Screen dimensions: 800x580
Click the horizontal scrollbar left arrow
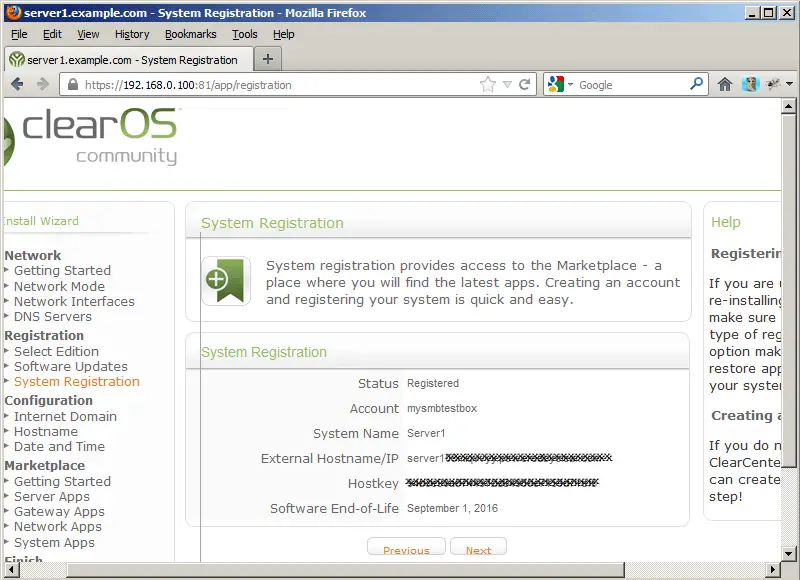coord(11,569)
